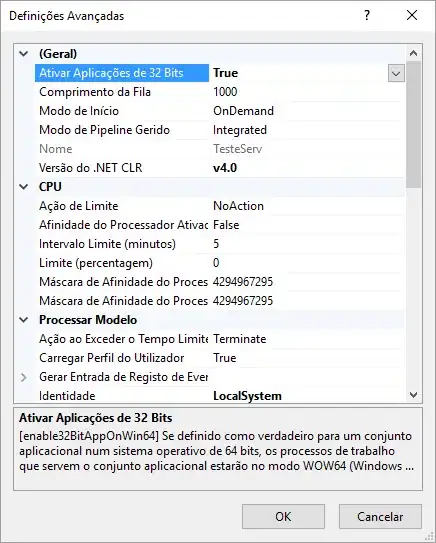
Task: Click the LocalSystem identity value
Action: coord(247,396)
